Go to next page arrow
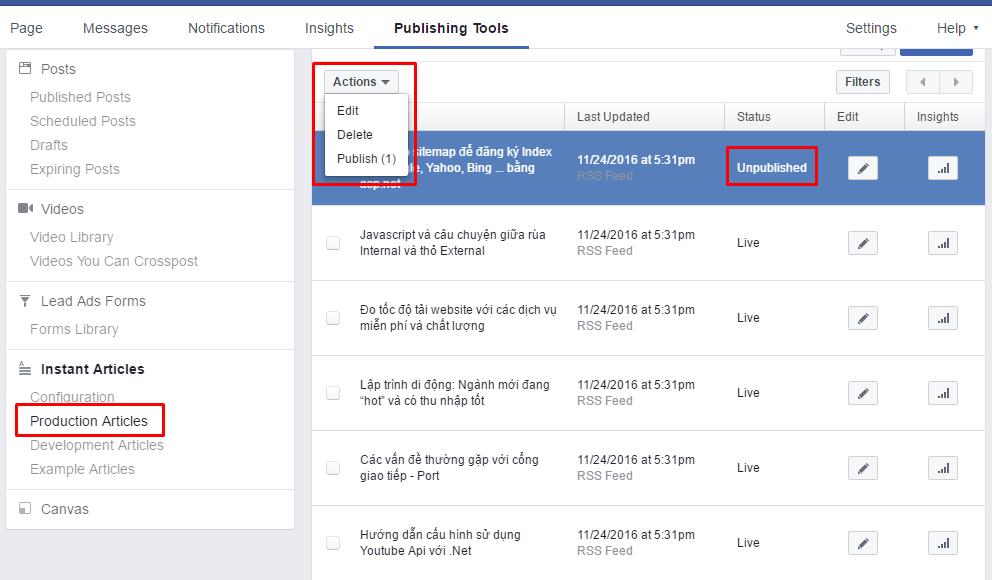 [956, 82]
